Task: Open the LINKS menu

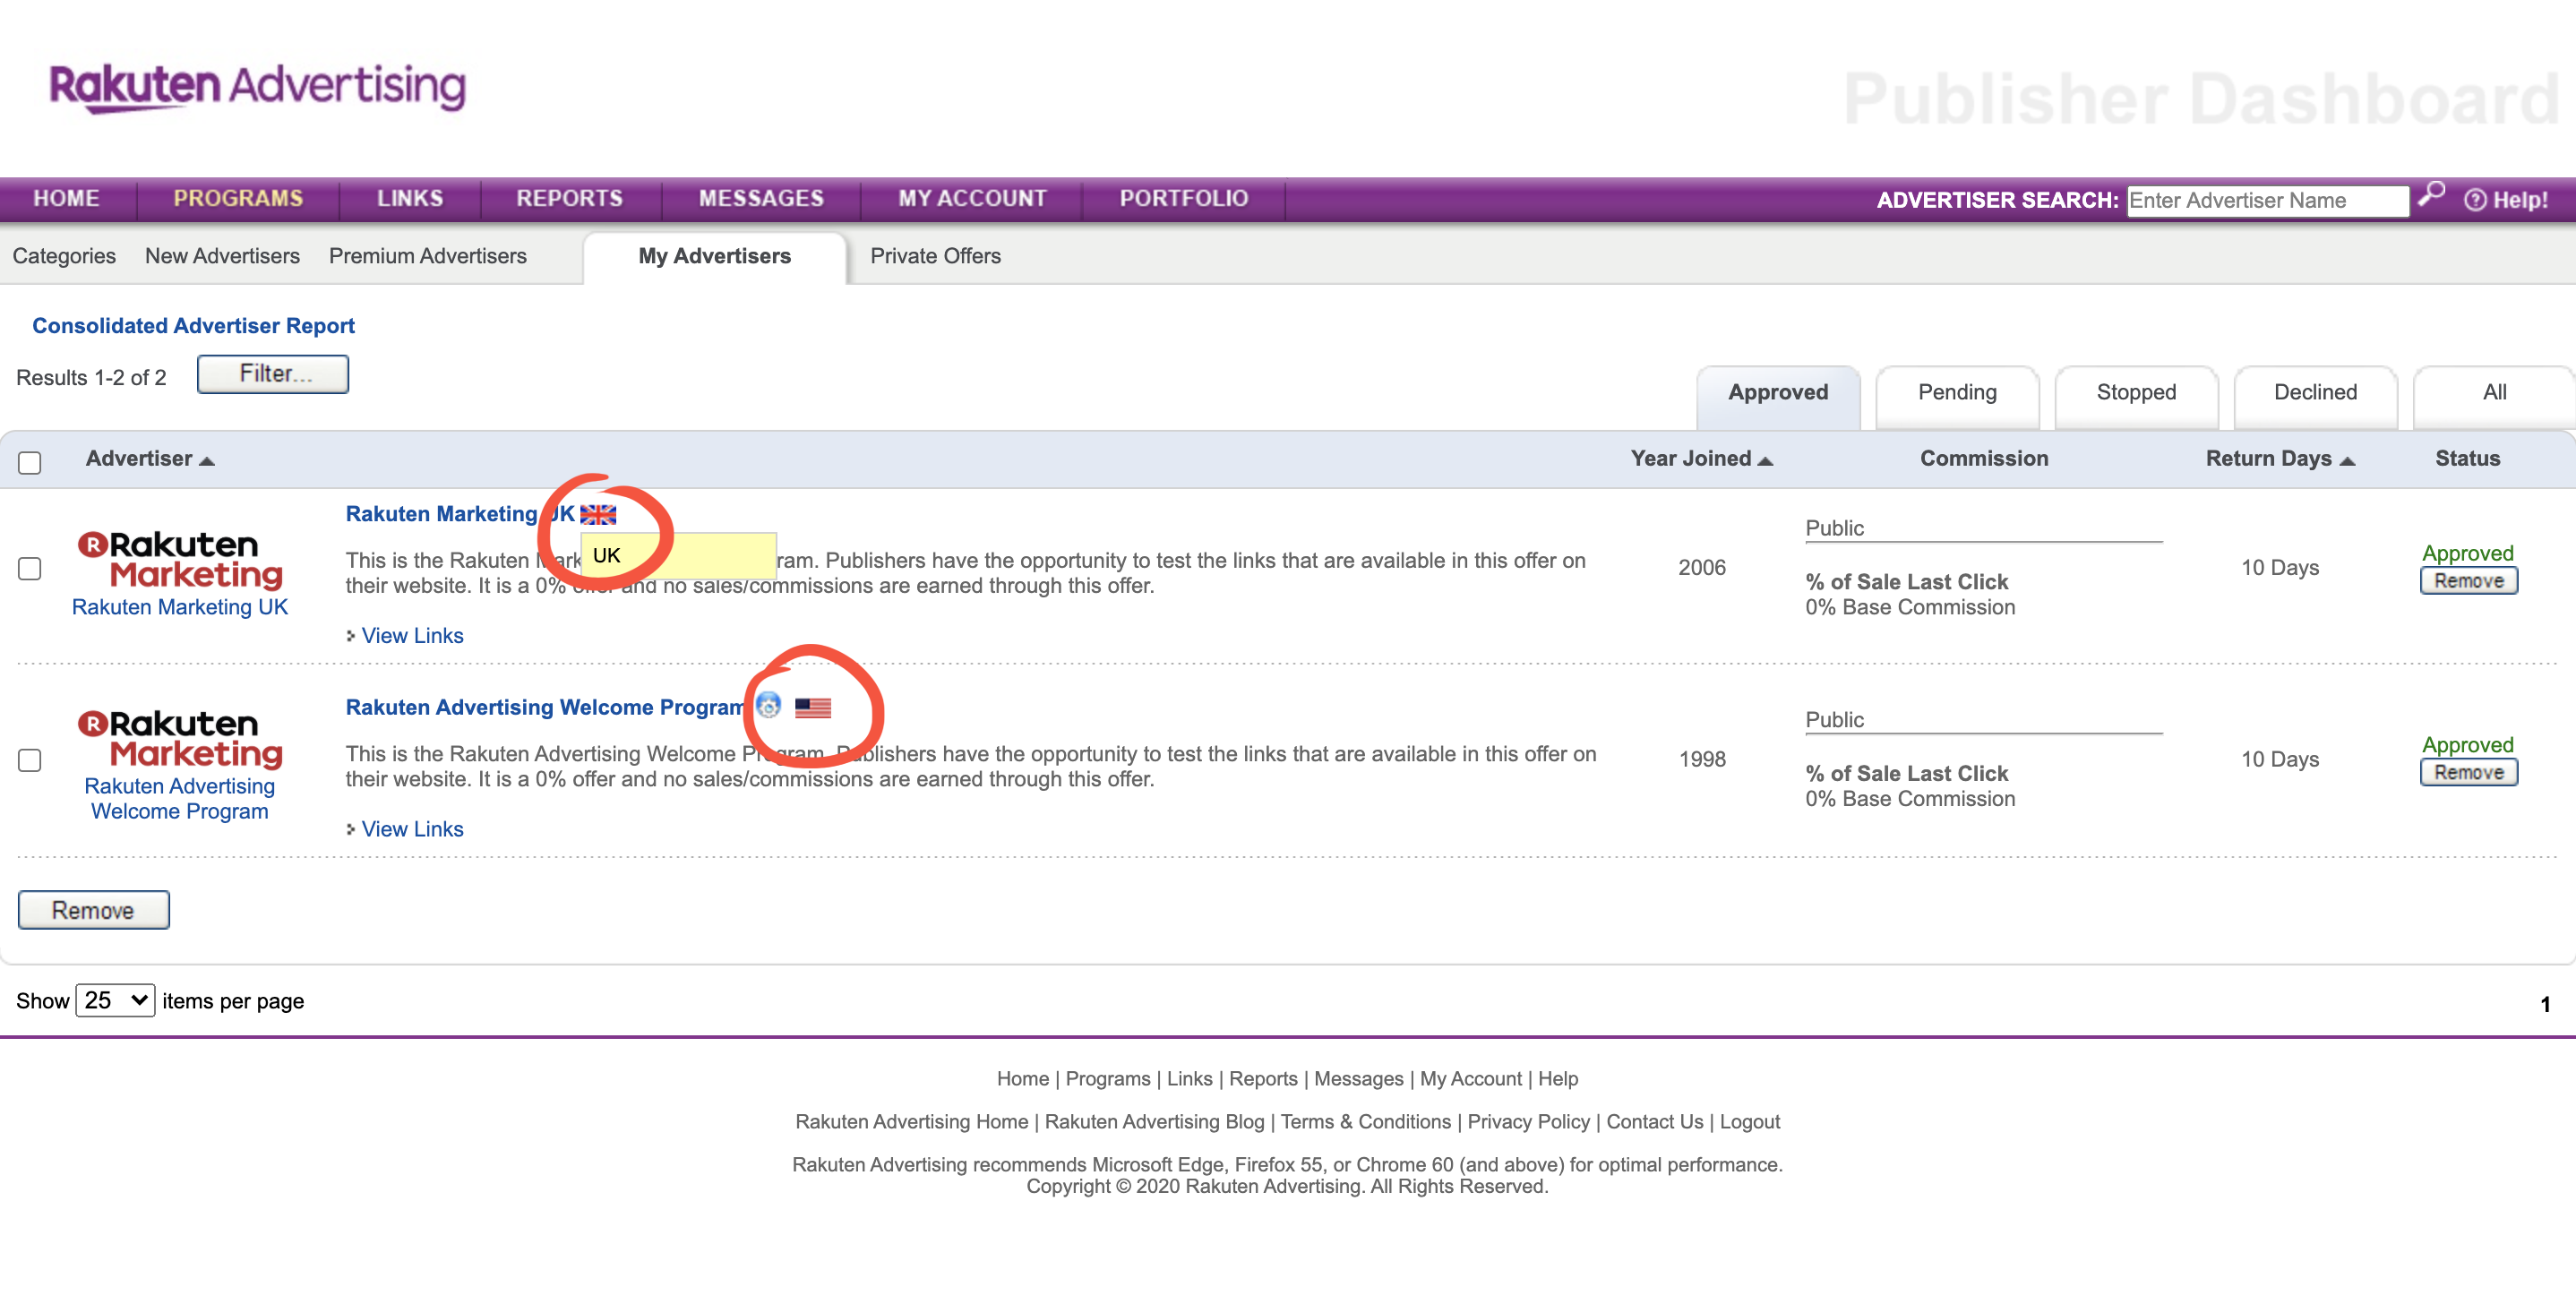Action: pyautogui.click(x=410, y=198)
